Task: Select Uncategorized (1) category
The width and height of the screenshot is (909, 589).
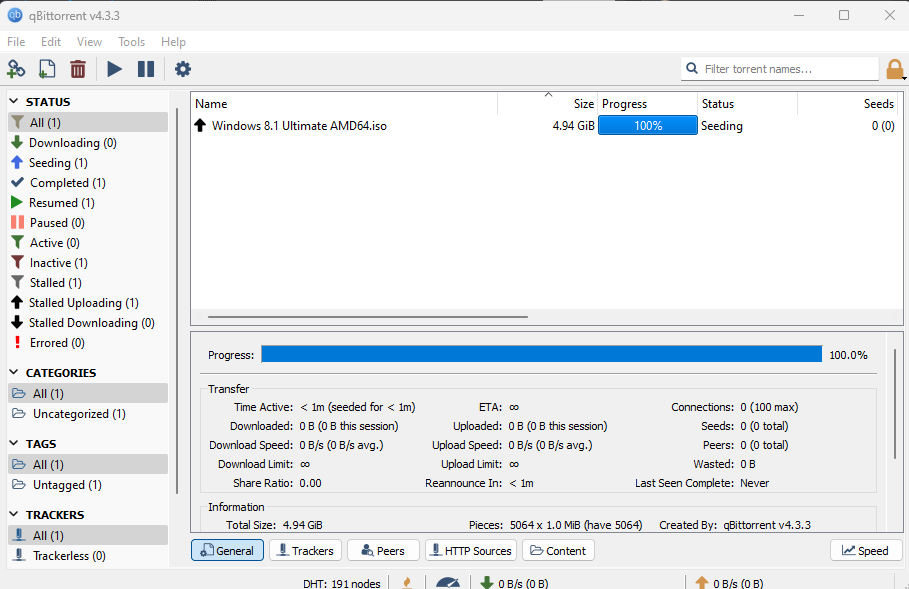Action: pos(88,414)
